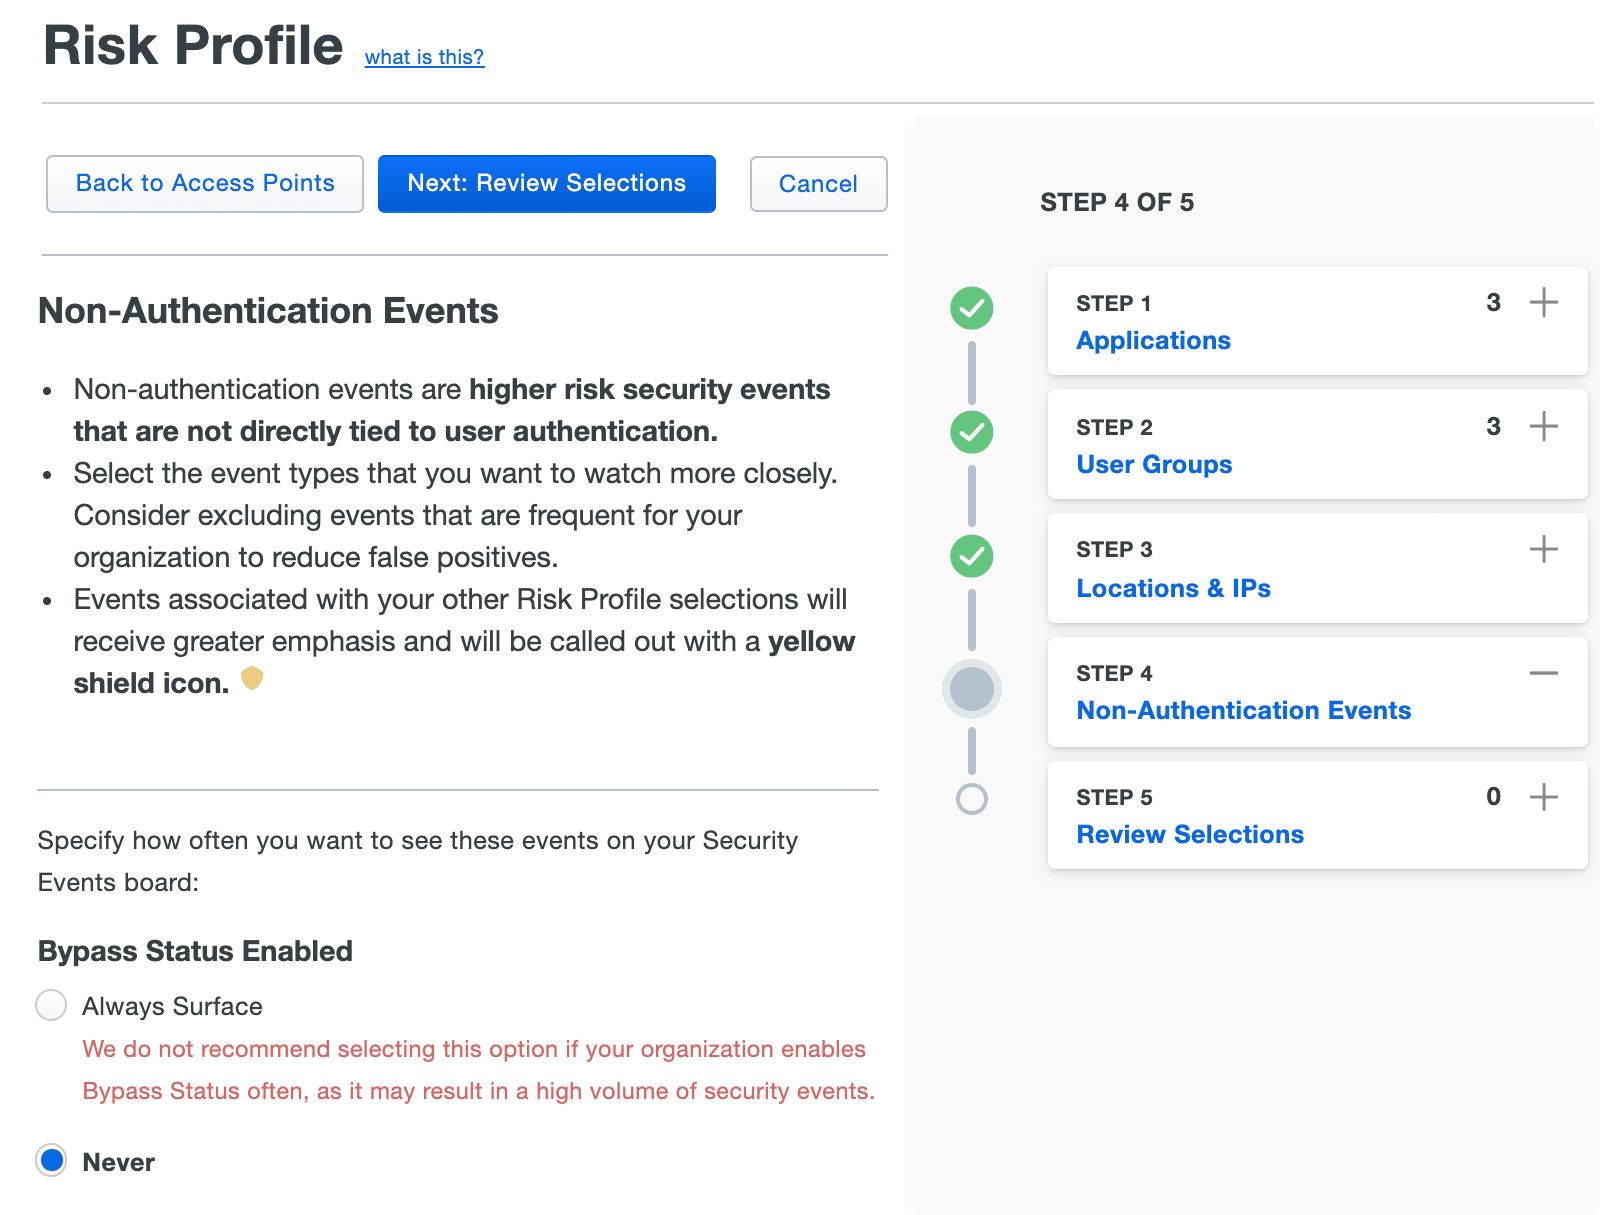Click the yellow shield icon in the description
Screen dimensions: 1600x1215
point(253,679)
